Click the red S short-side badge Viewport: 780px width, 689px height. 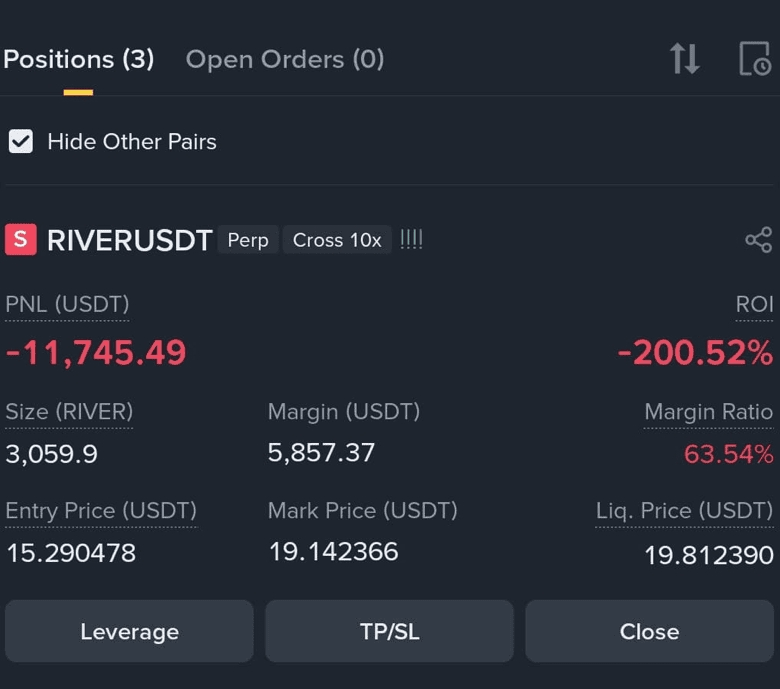(x=20, y=239)
